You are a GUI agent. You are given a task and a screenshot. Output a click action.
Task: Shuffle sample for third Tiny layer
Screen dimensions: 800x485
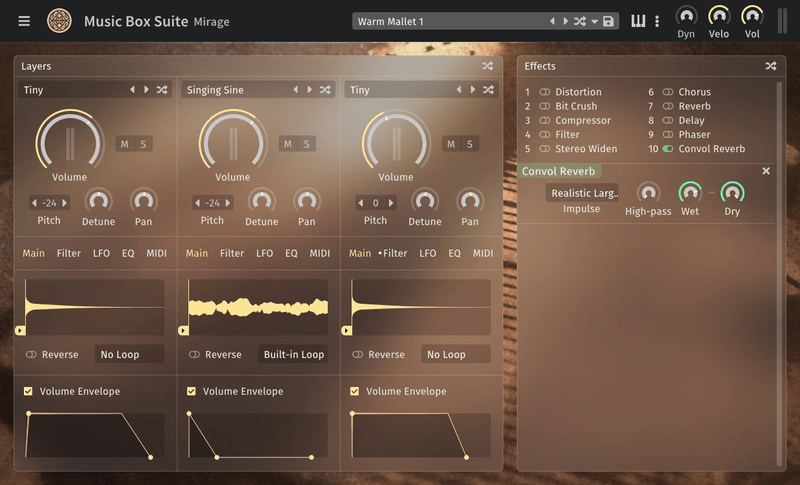488,90
